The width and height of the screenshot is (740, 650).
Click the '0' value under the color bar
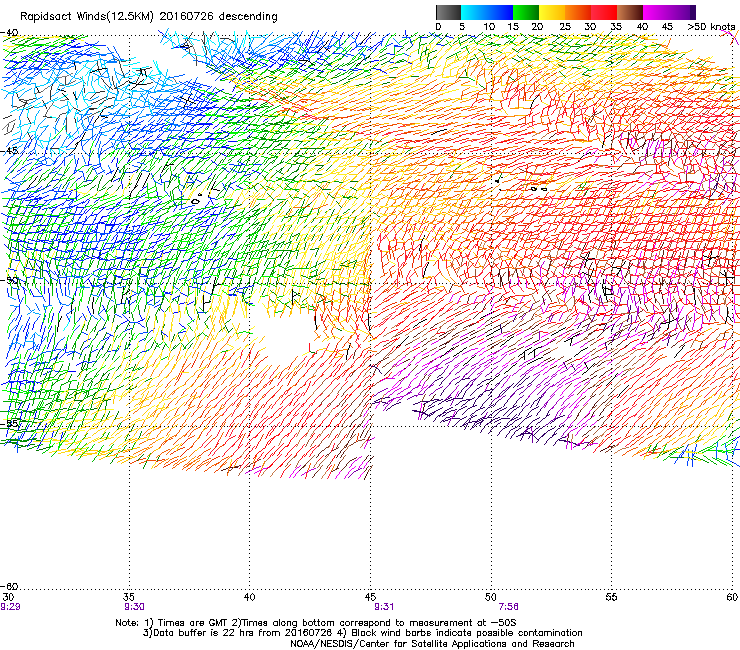point(438,27)
